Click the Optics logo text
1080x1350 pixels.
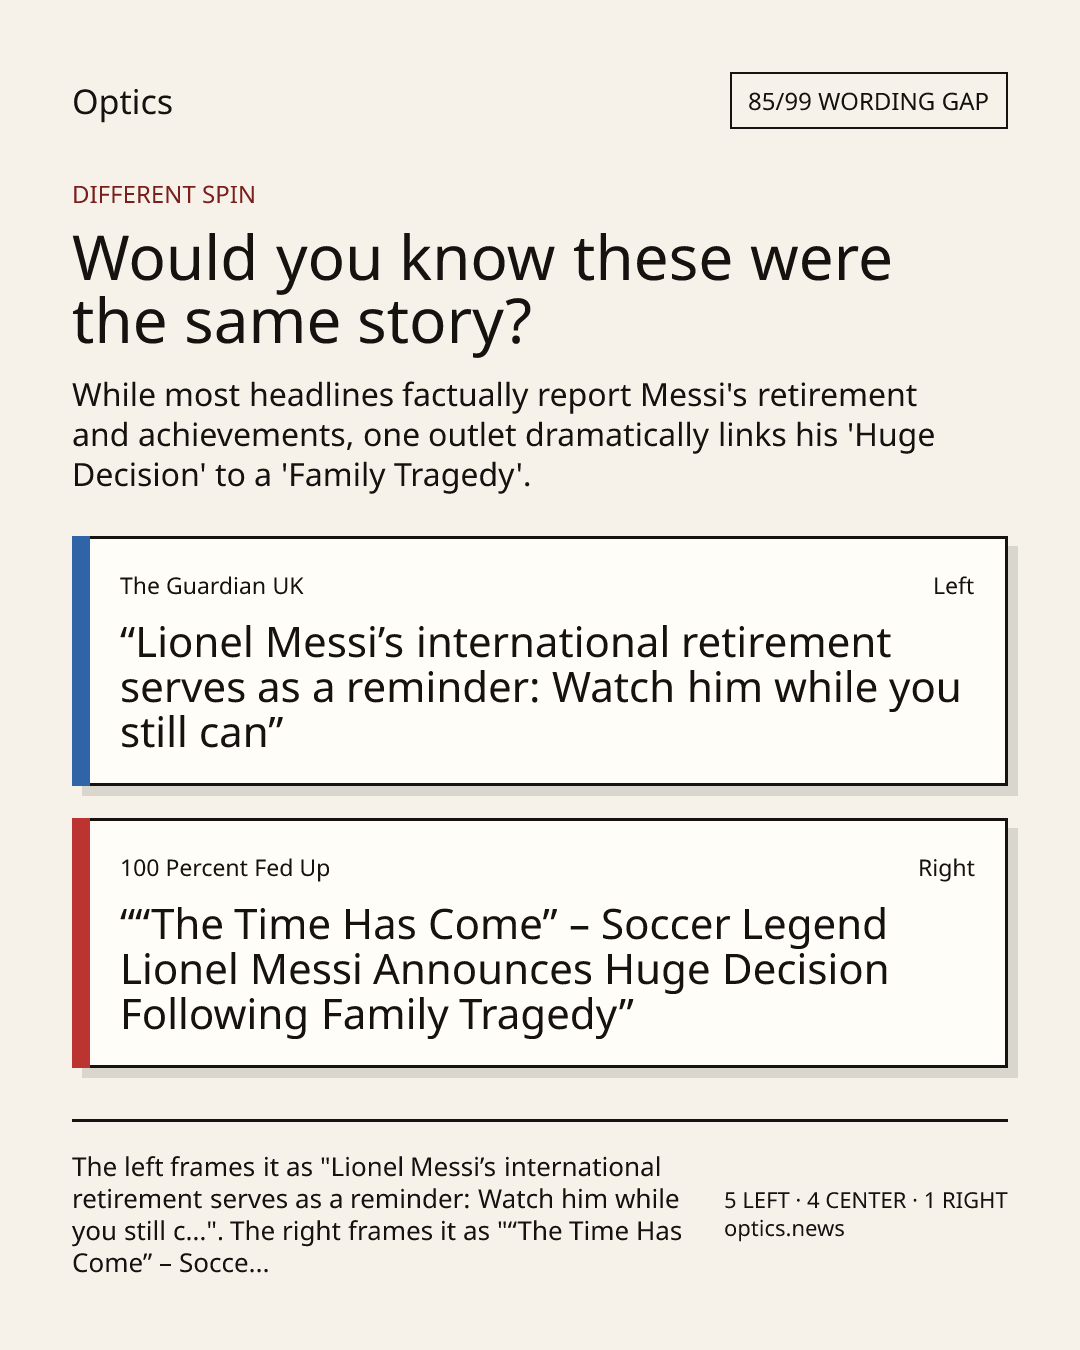(x=122, y=102)
